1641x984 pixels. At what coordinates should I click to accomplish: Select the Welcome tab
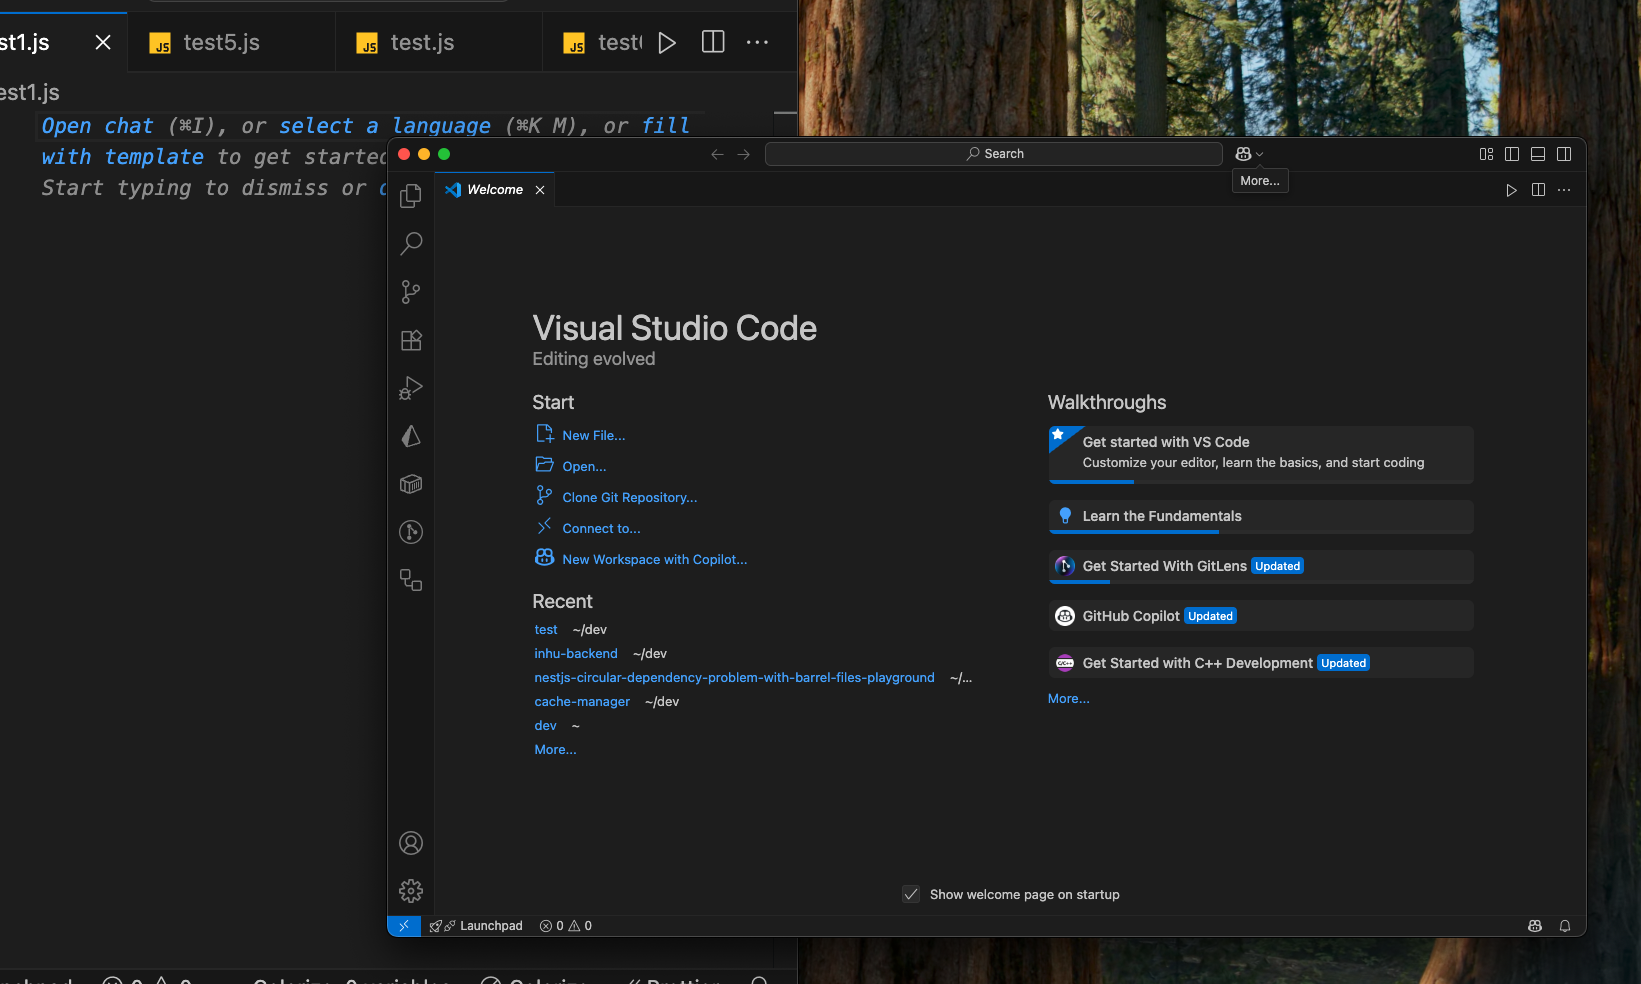coord(494,190)
